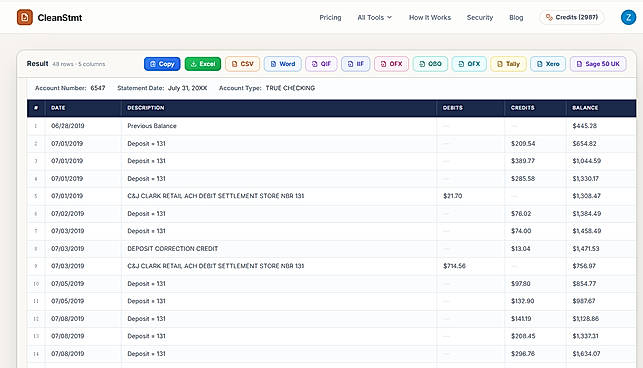Export the statement to Word
Image resolution: width=643 pixels, height=368 pixels.
pyautogui.click(x=283, y=64)
